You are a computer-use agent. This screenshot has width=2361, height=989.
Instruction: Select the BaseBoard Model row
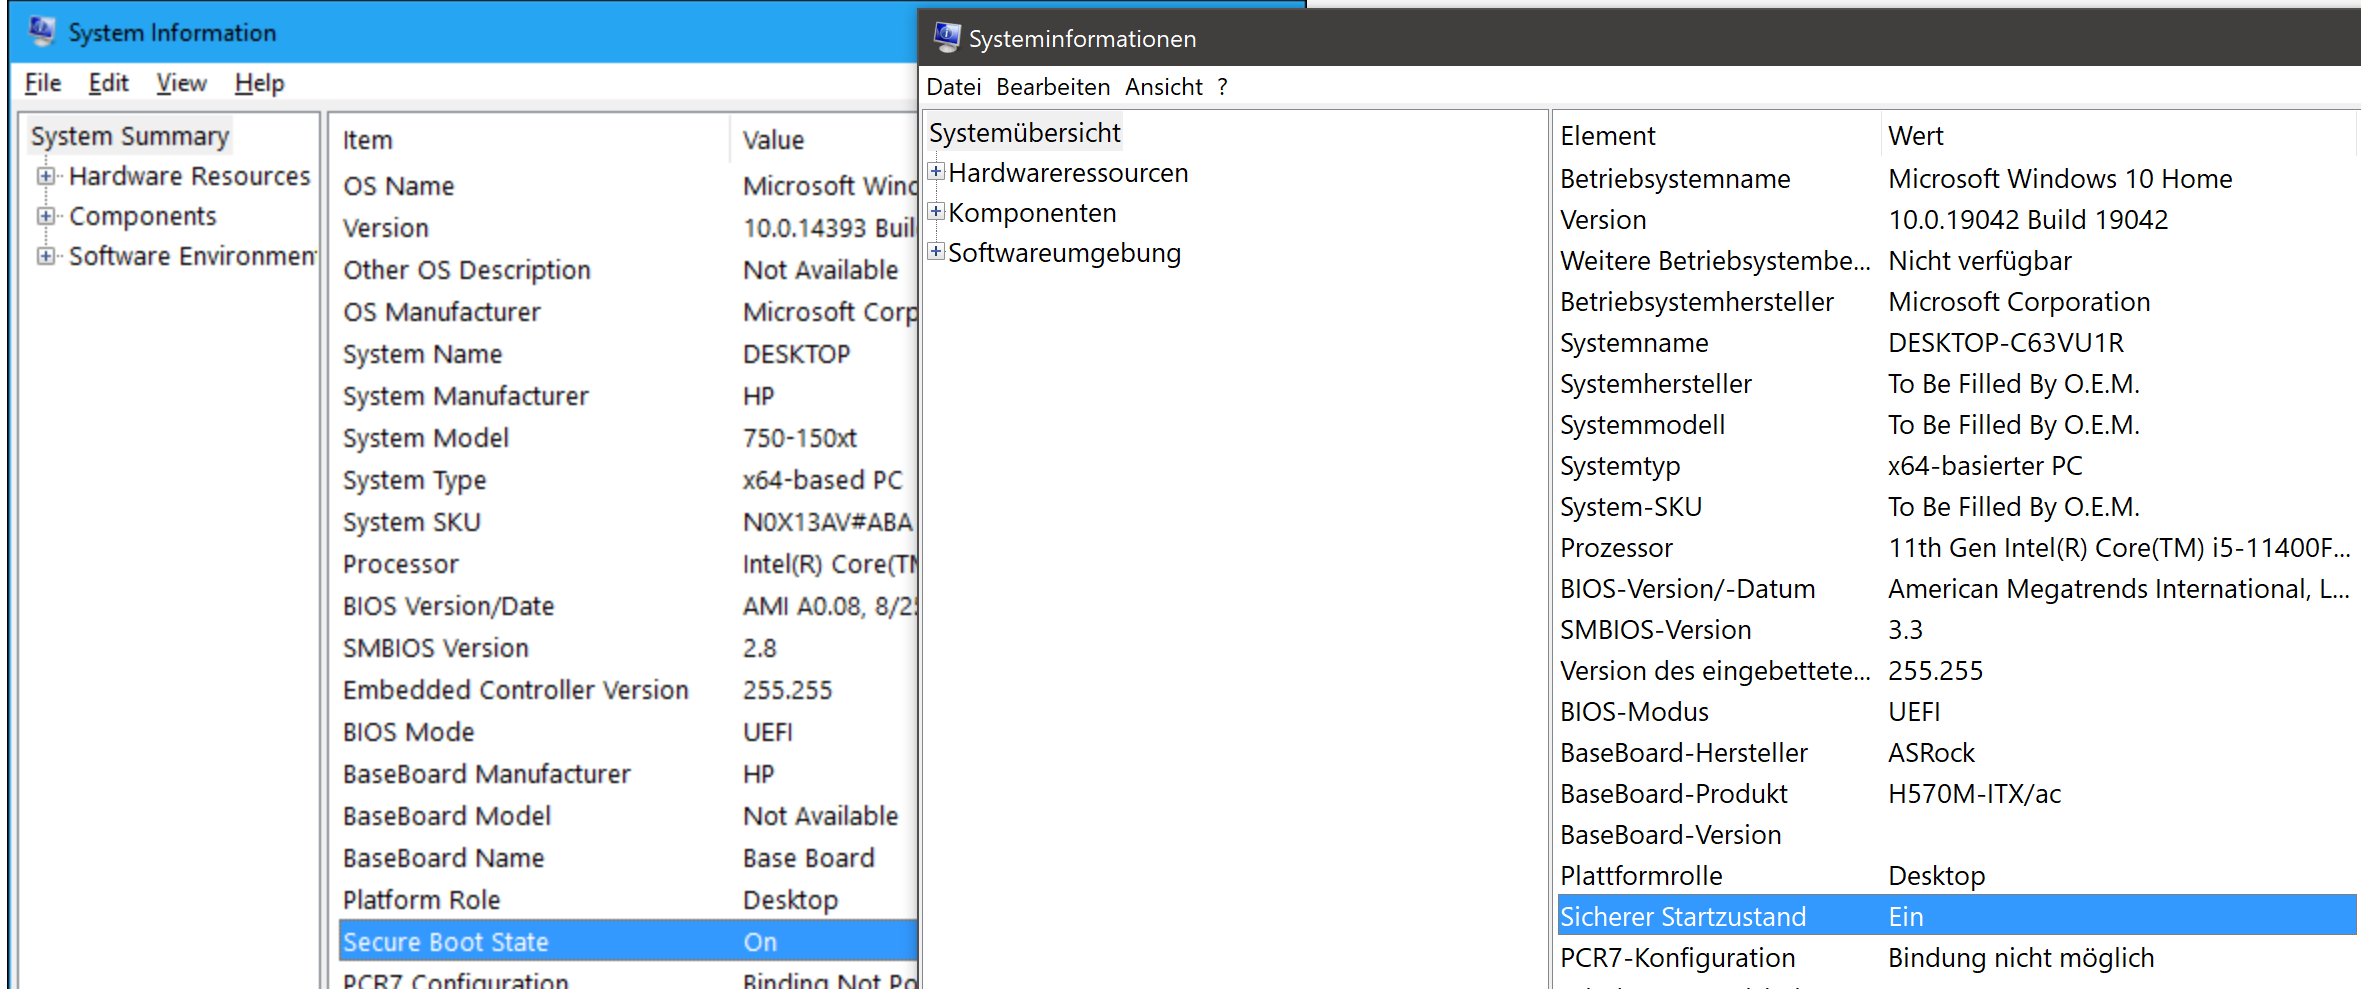click(628, 816)
